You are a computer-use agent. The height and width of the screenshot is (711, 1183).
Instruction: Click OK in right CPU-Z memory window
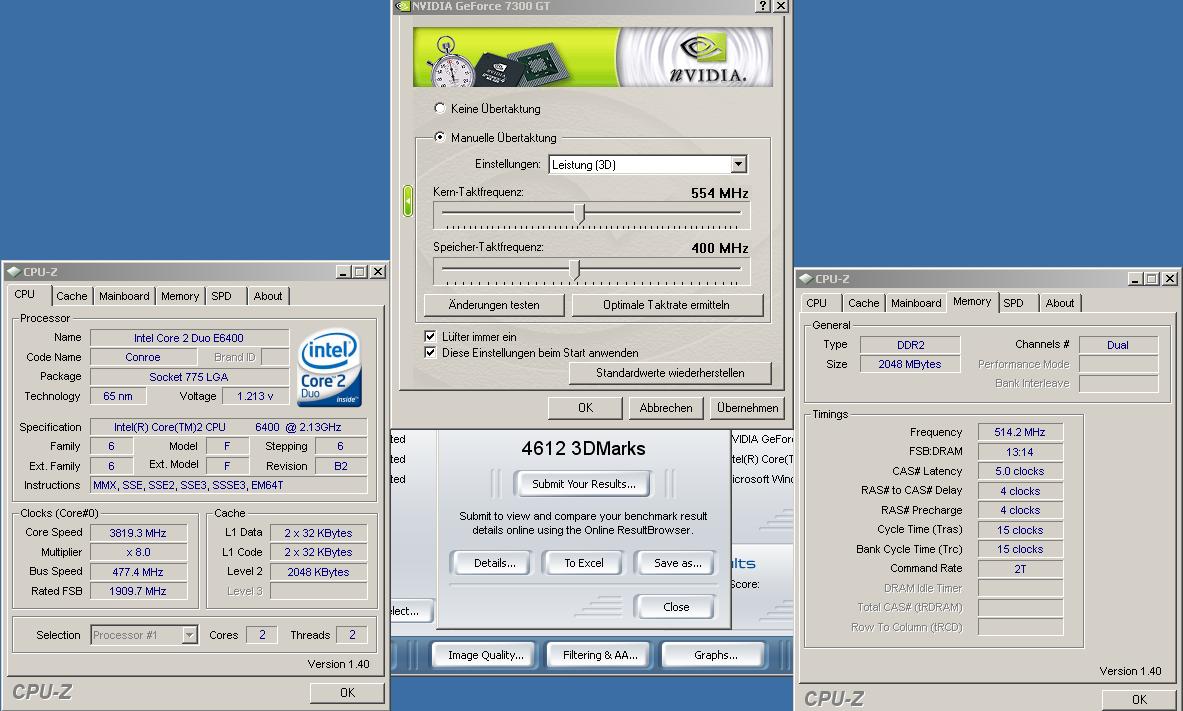[1139, 700]
